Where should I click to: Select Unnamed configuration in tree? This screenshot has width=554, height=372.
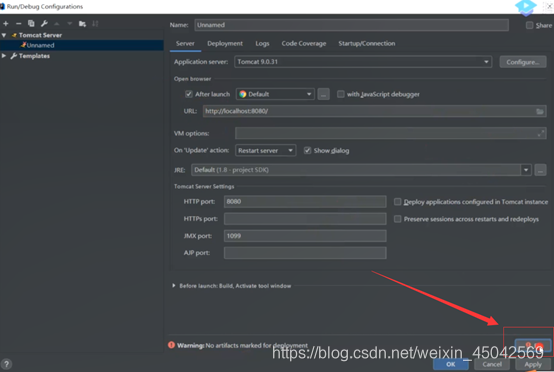pos(82,45)
